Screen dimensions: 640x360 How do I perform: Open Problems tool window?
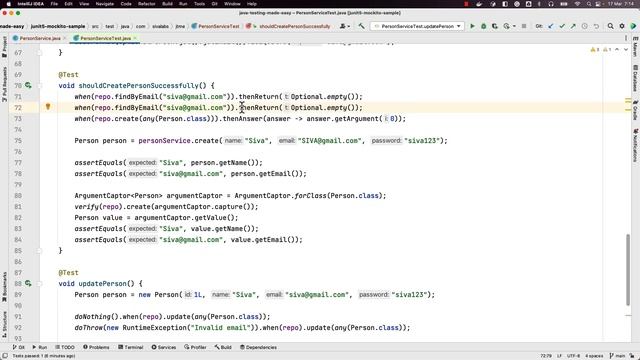pyautogui.click(x=96, y=347)
